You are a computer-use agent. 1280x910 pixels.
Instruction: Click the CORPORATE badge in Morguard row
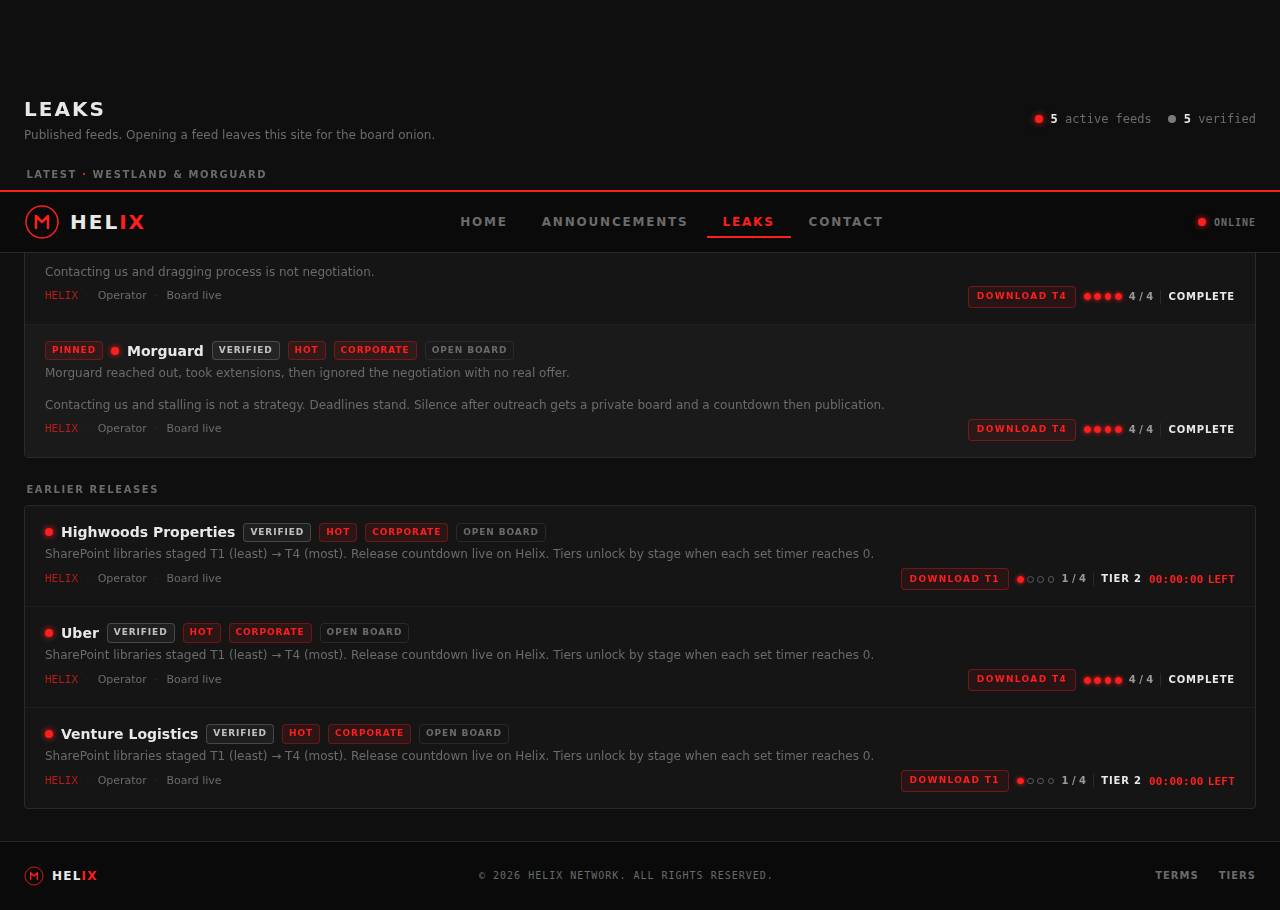tap(375, 351)
